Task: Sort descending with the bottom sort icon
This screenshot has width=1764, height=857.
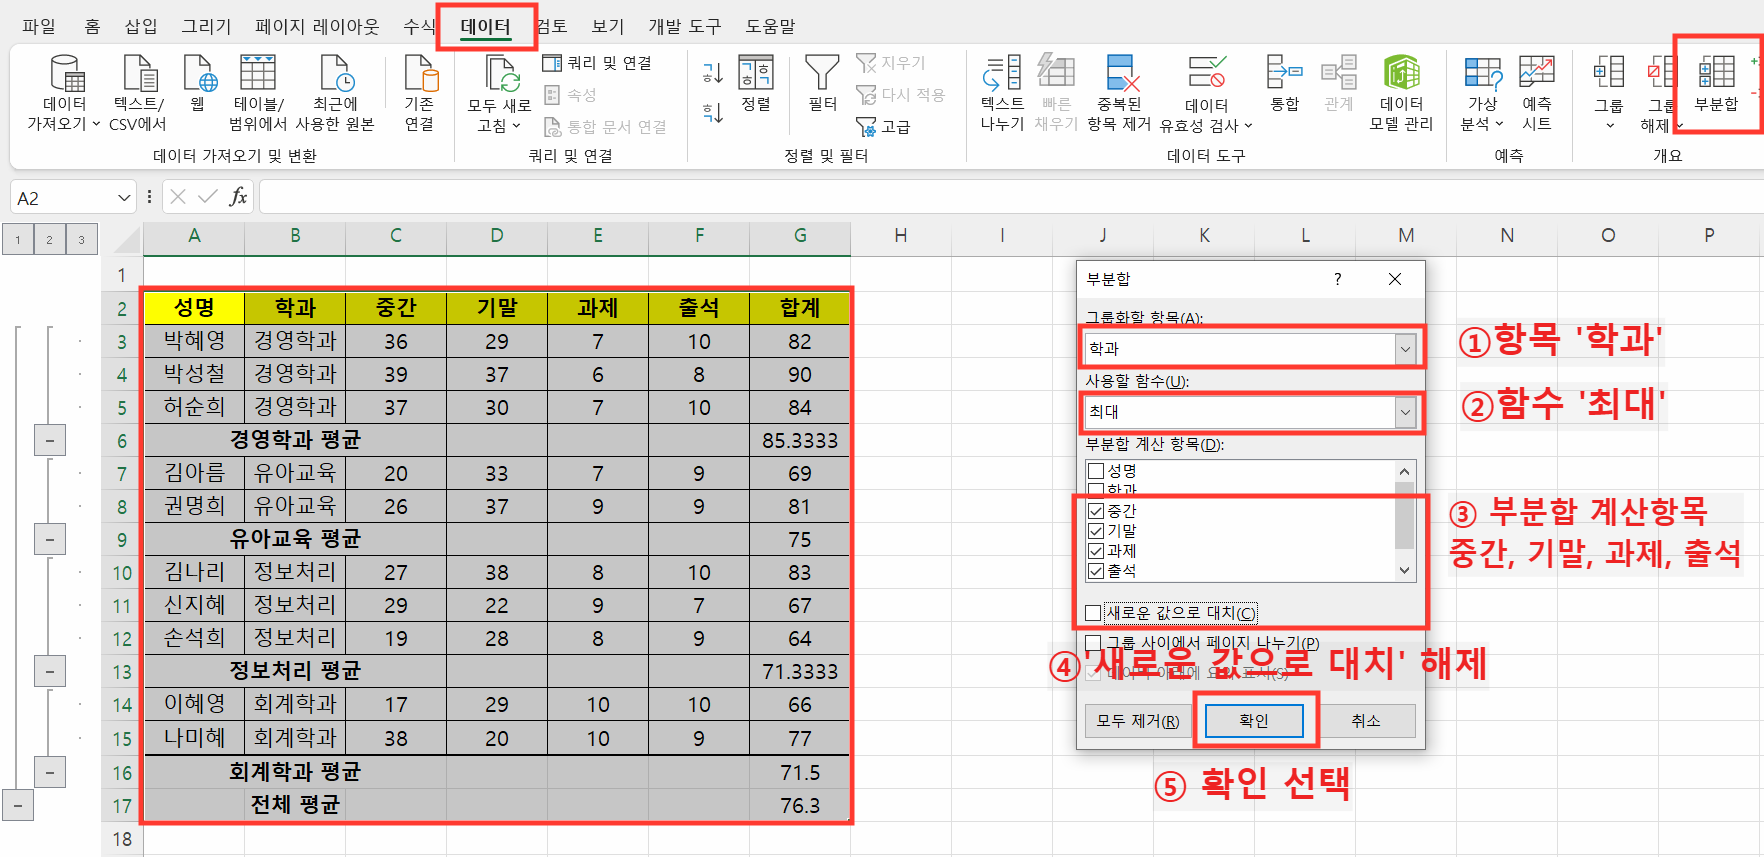Action: [712, 113]
